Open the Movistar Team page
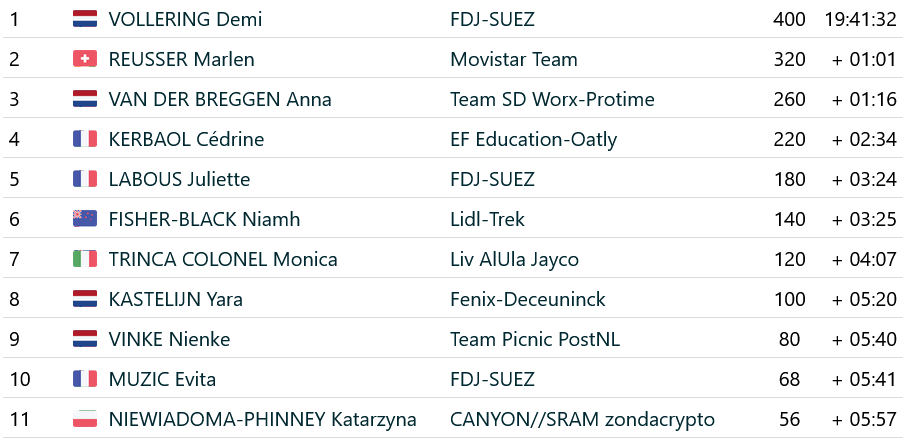The width and height of the screenshot is (913, 441). pyautogui.click(x=514, y=59)
